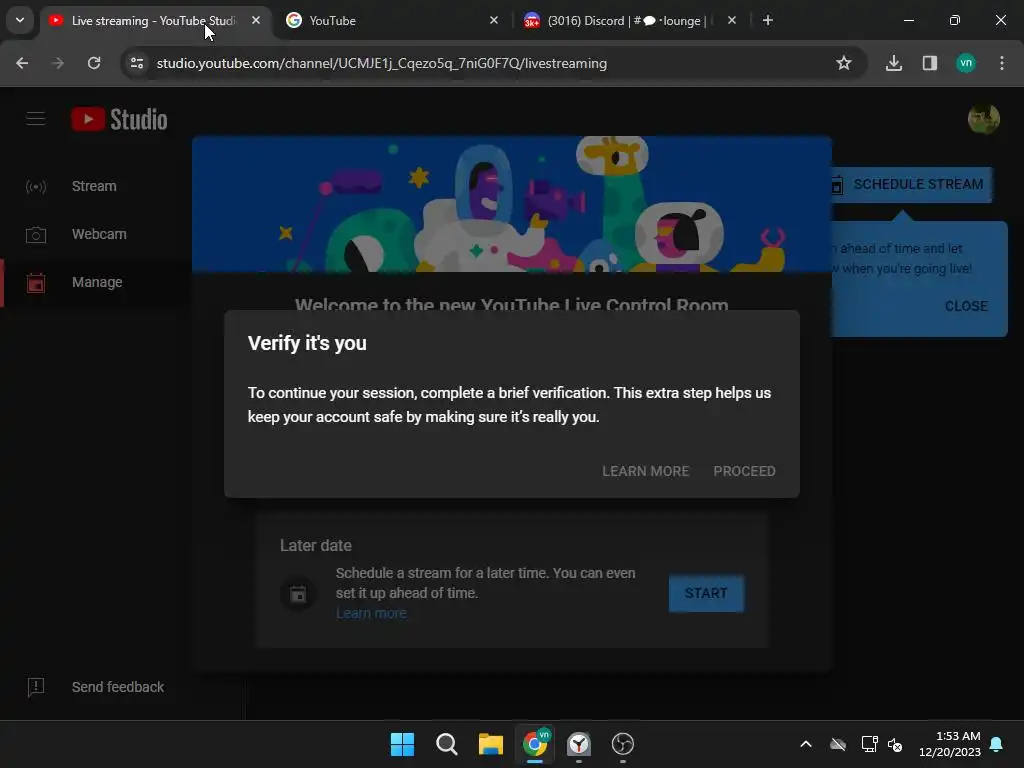The width and height of the screenshot is (1024, 768).
Task: Select Manage in the sidebar
Action: coord(96,282)
